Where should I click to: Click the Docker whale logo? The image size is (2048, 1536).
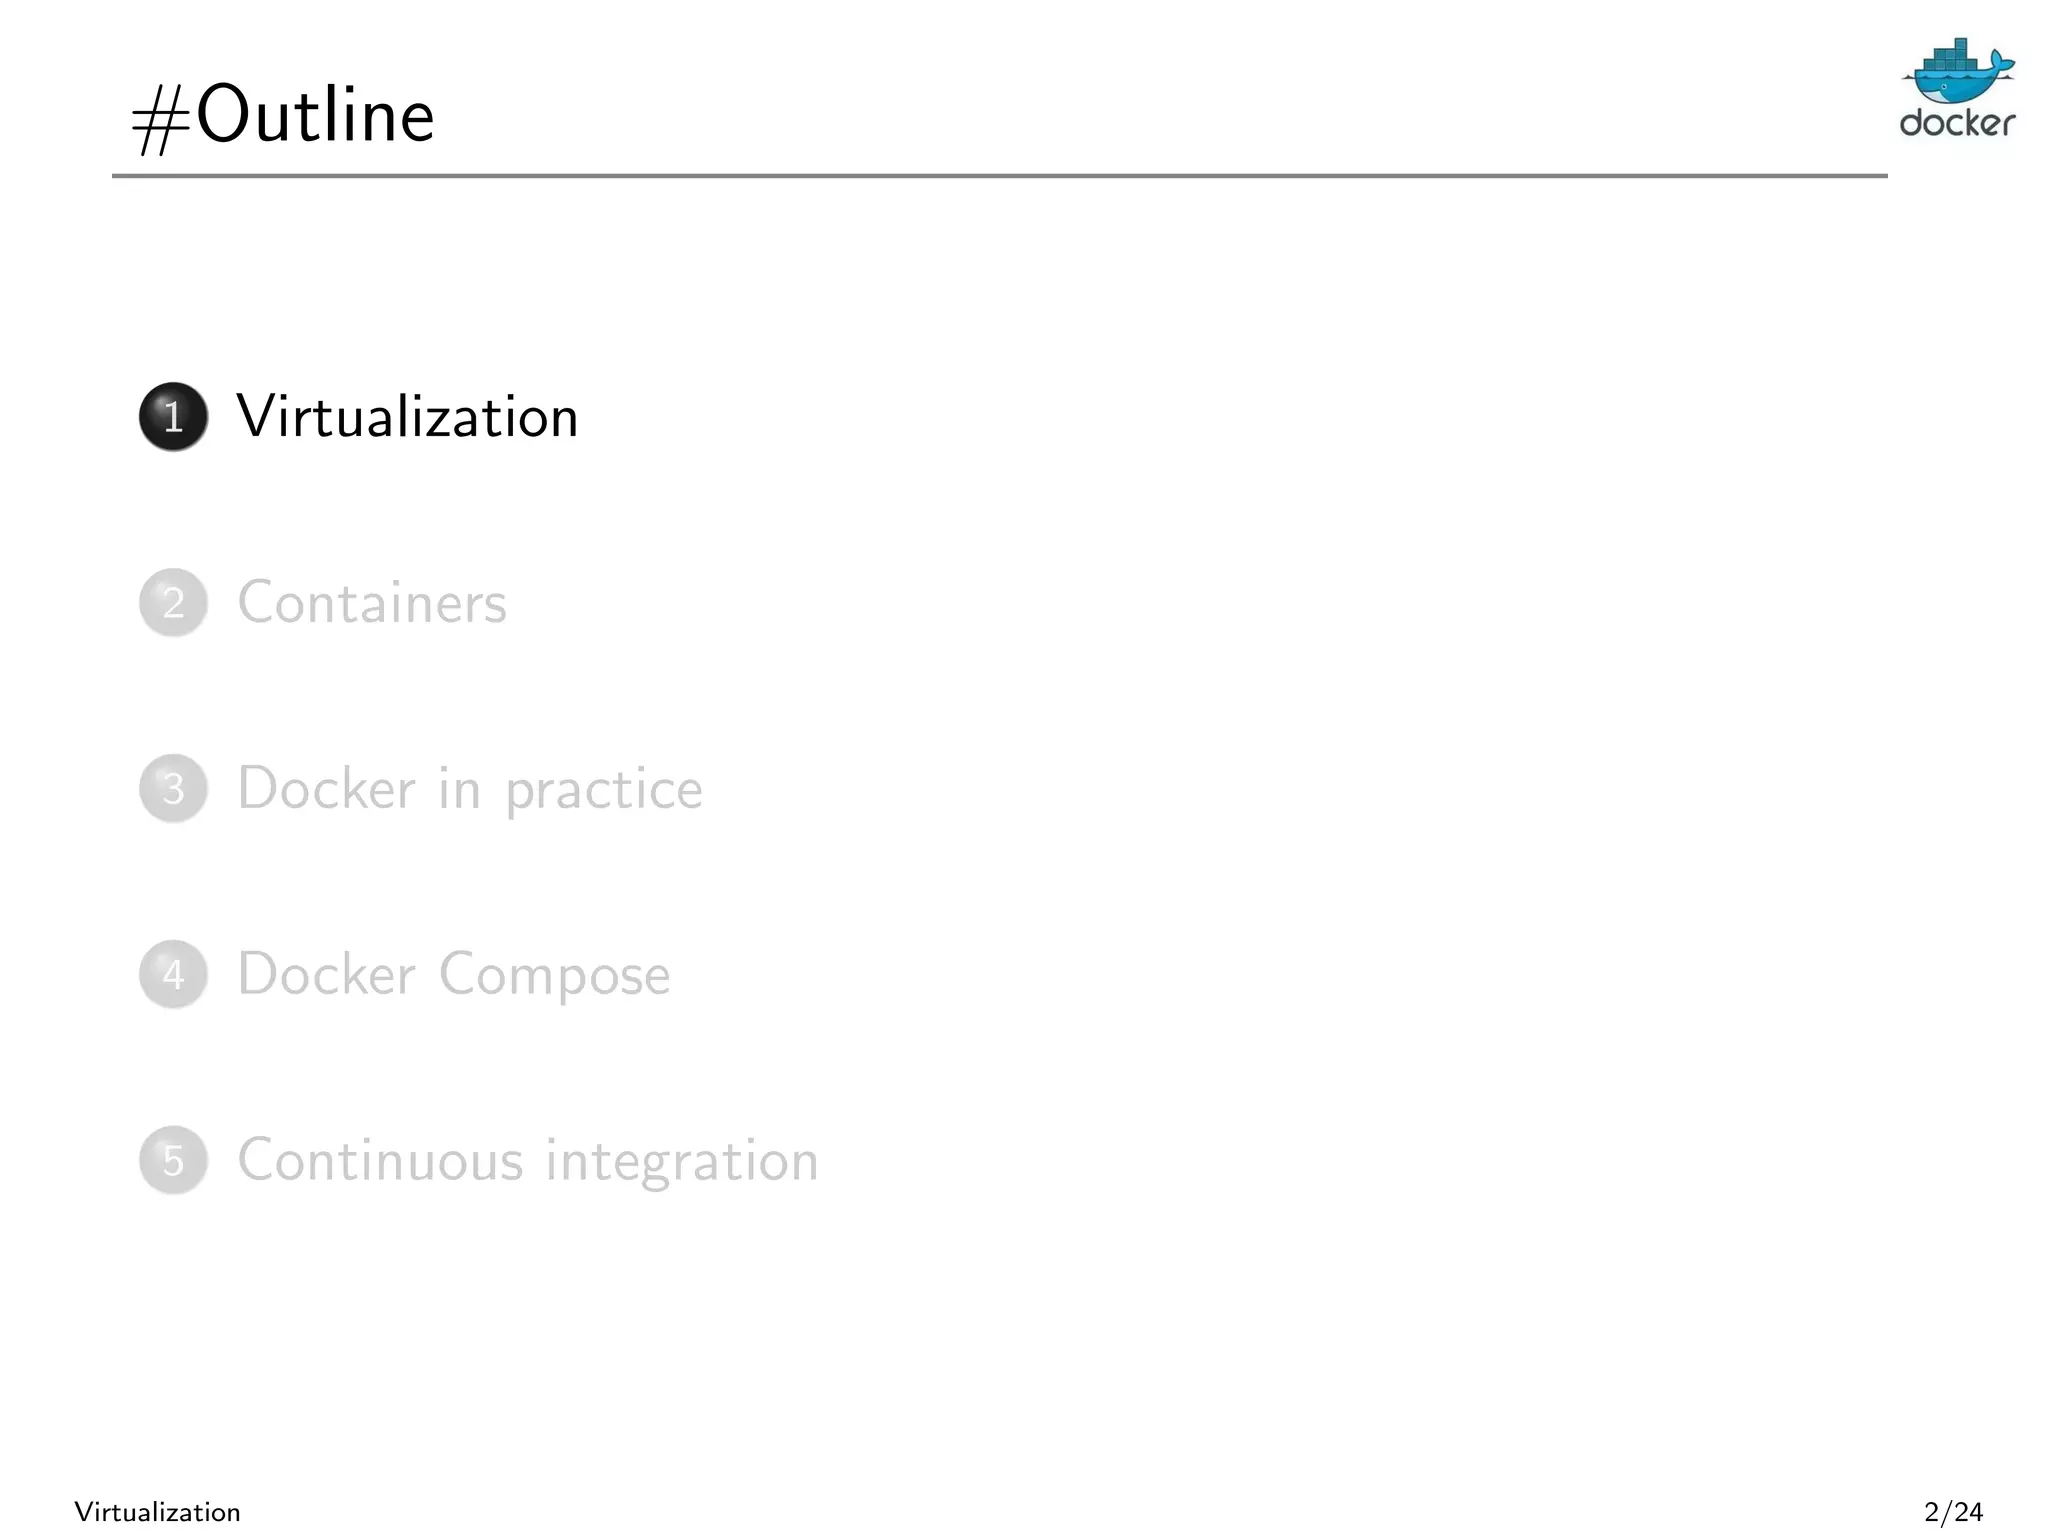pyautogui.click(x=1958, y=71)
